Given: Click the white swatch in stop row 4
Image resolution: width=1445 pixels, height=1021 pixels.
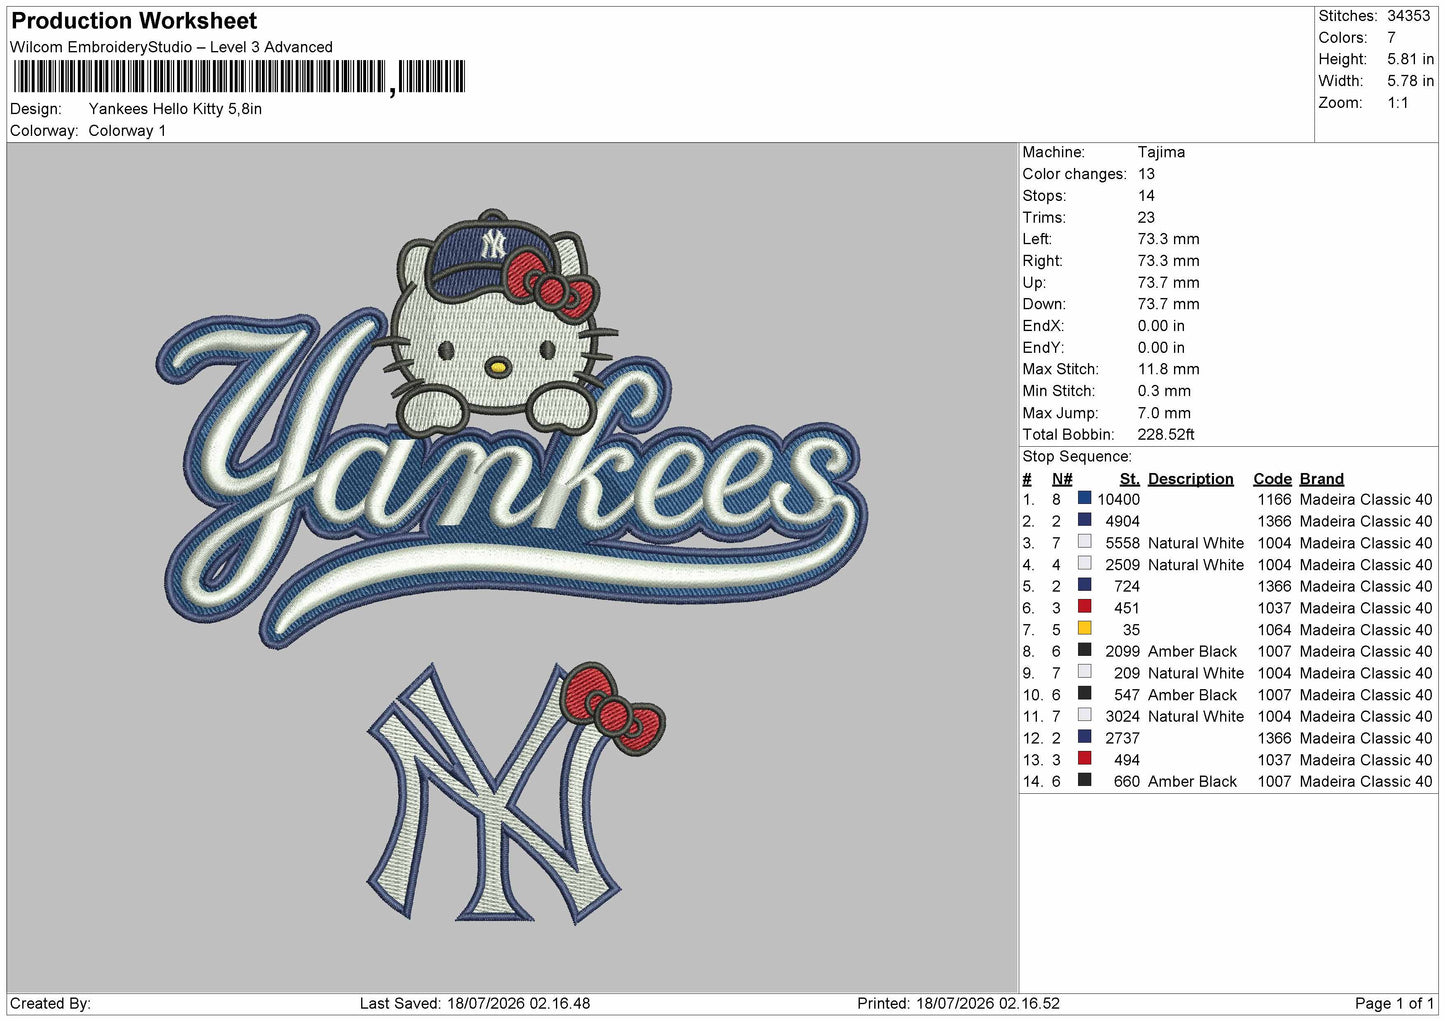Looking at the screenshot, I should [x=1084, y=563].
